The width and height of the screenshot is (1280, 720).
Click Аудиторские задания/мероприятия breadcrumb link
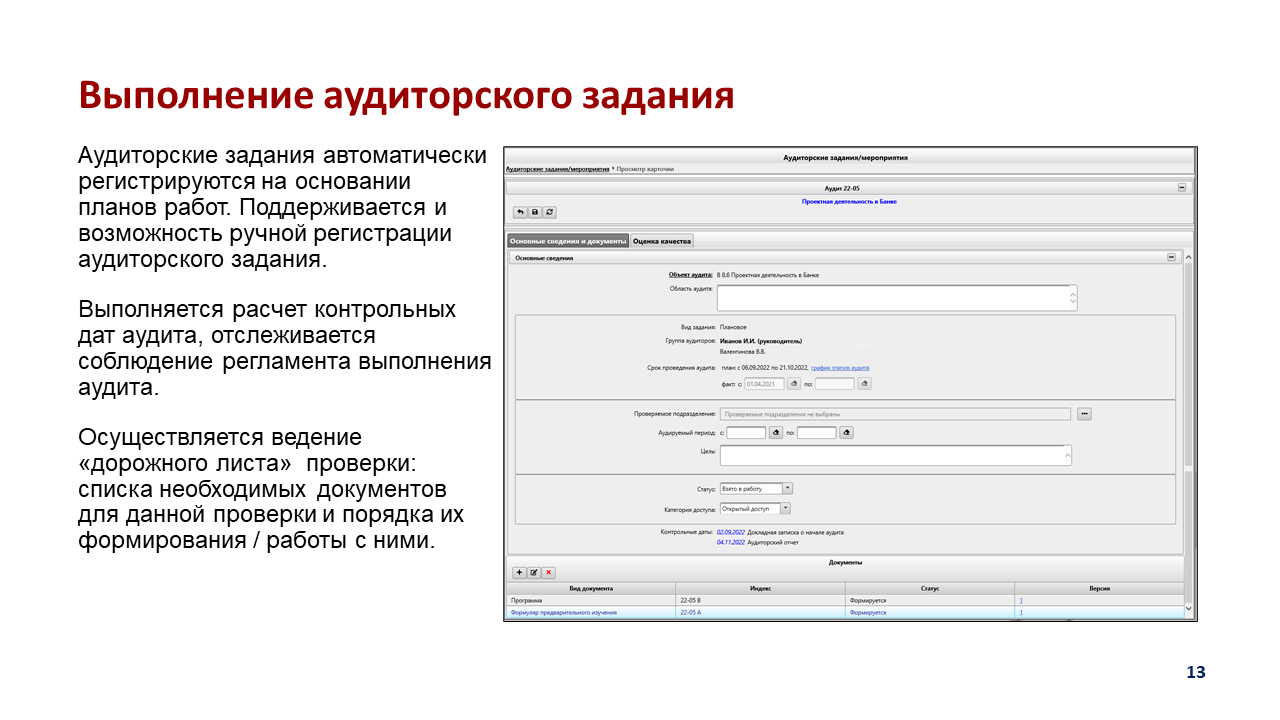click(557, 169)
